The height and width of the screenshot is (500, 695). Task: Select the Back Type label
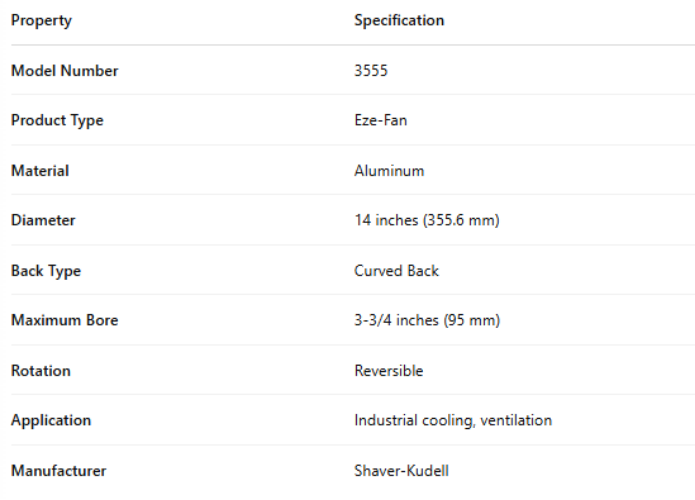tap(46, 271)
